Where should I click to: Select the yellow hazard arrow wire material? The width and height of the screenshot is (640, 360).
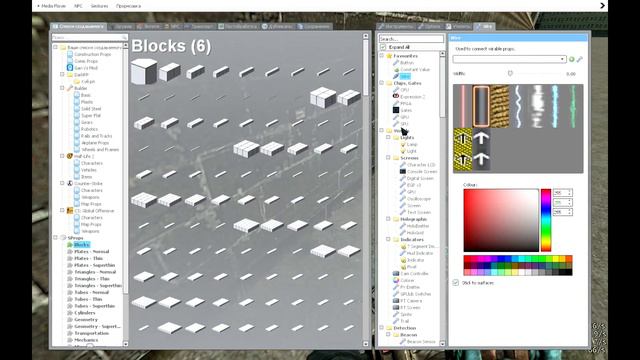(463, 149)
